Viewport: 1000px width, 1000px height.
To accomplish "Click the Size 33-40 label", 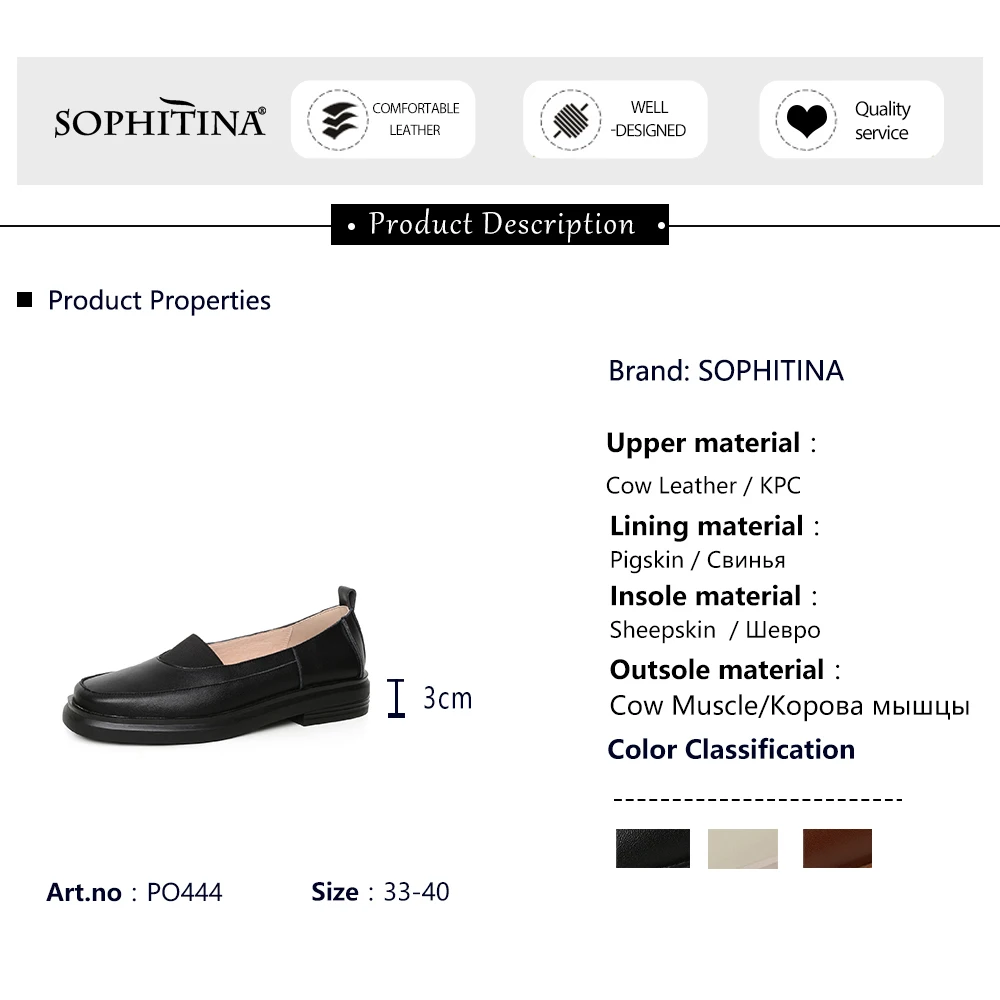I will pyautogui.click(x=380, y=892).
